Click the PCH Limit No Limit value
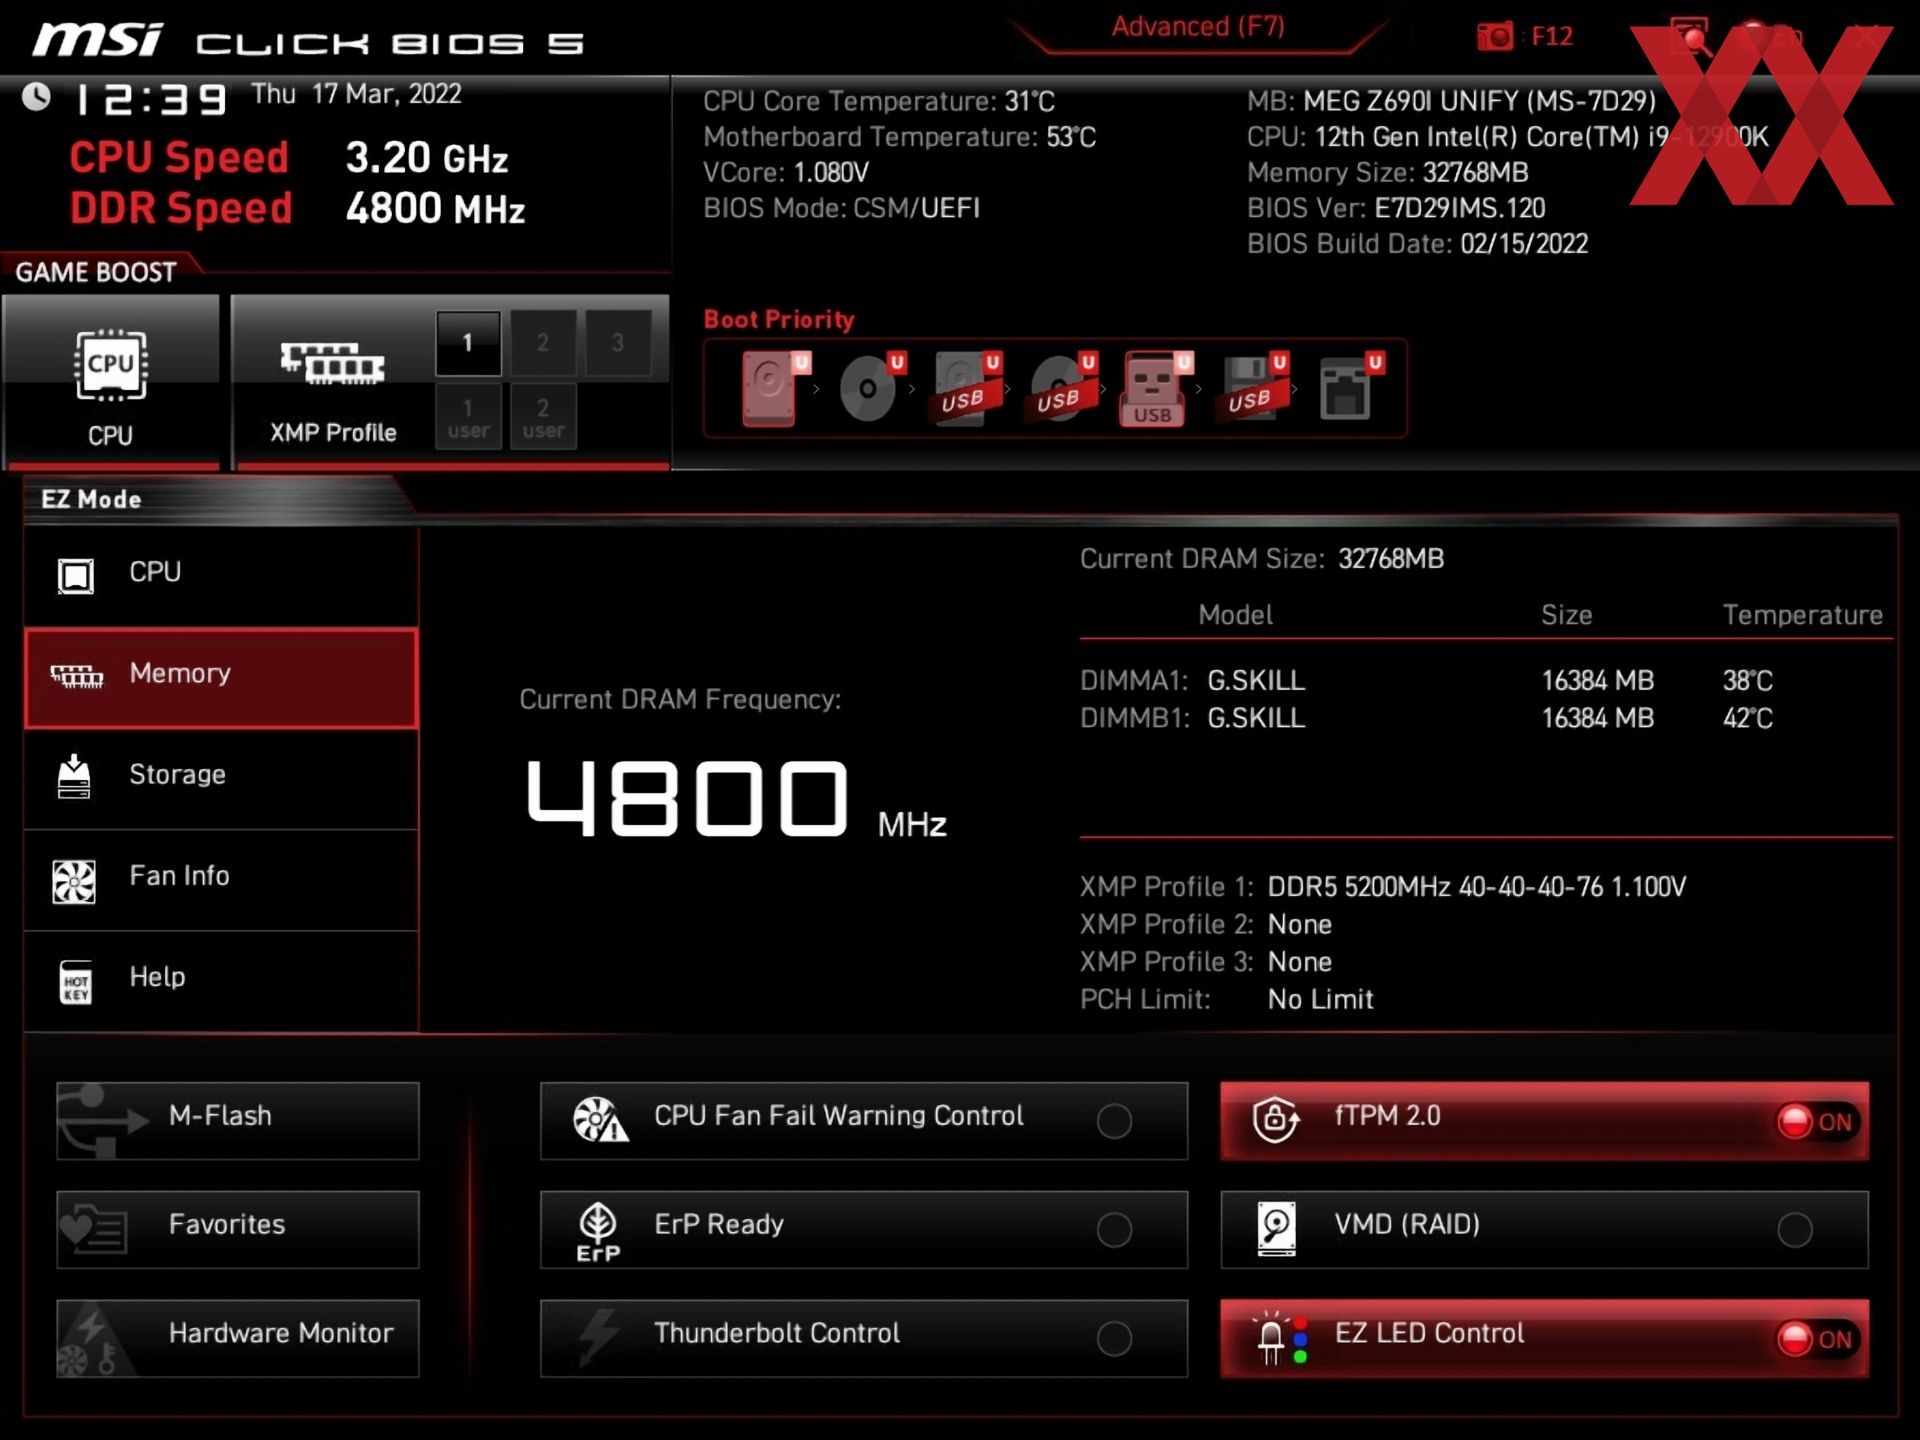The width and height of the screenshot is (1920, 1440). coord(1320,999)
